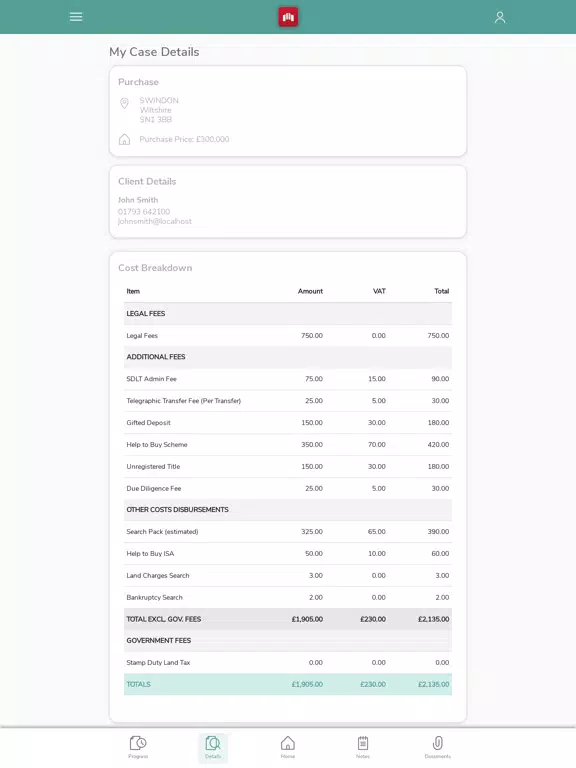Click the ADDITIONAL FEES section row
This screenshot has height=768, width=576.
(x=288, y=357)
